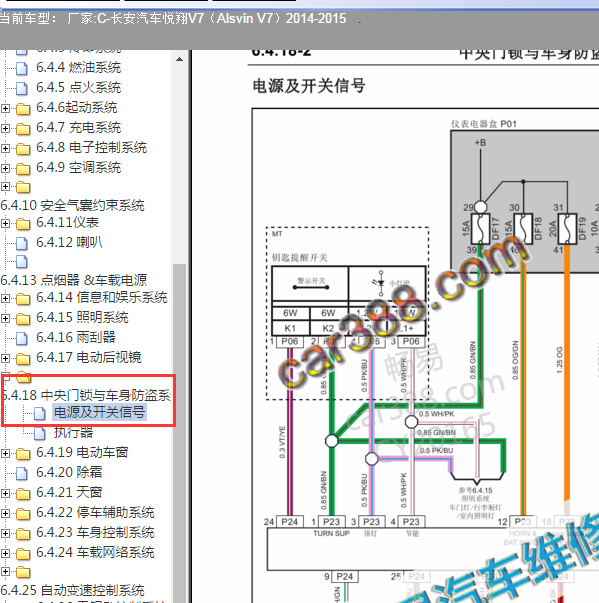Select the 6.4.16 雨刮器 document icon
599x603 pixels.
point(22,338)
